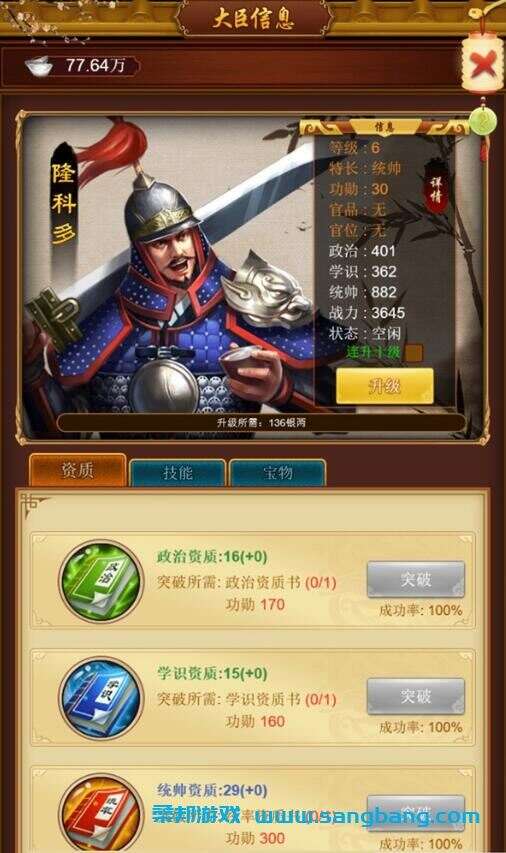
Task: Tap the green 政治 book icon
Action: [x=101, y=581]
